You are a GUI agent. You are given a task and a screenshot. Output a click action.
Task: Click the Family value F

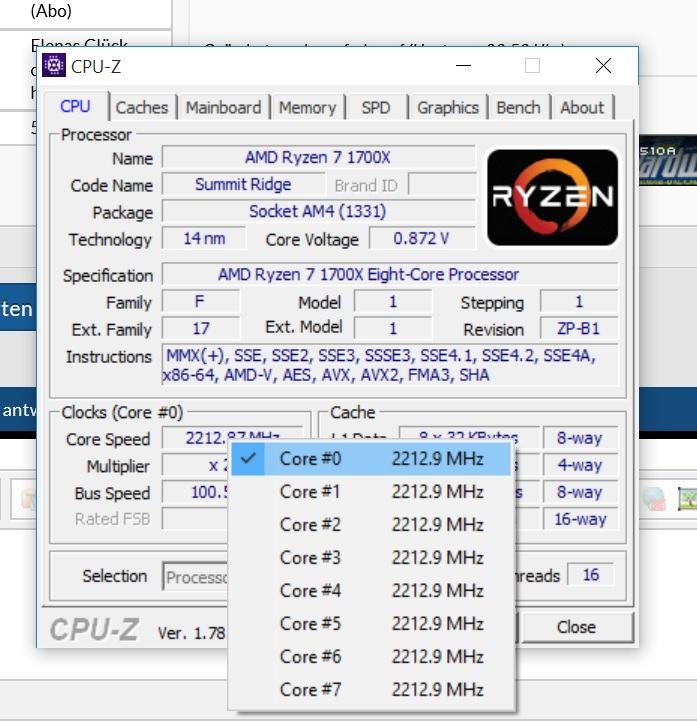tap(201, 302)
